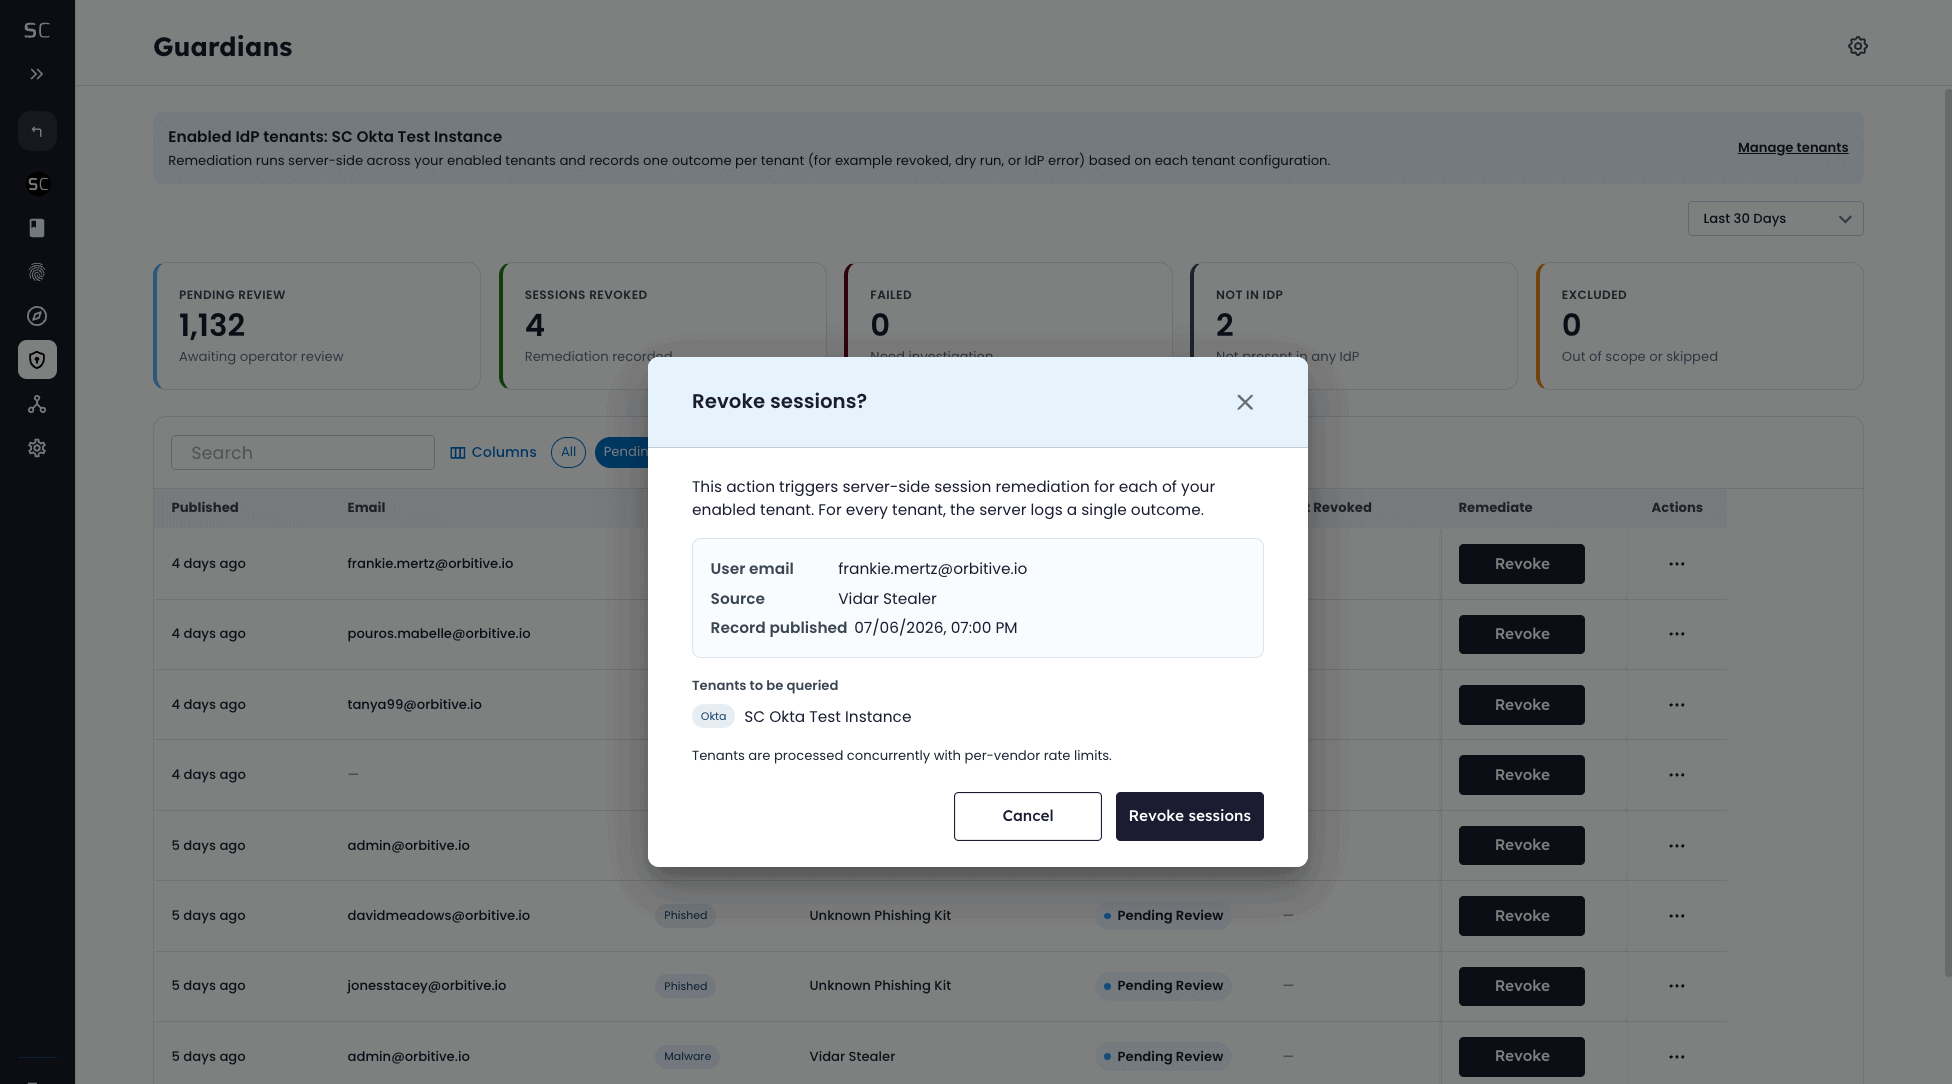Open the network nodes sidebar icon

37,404
